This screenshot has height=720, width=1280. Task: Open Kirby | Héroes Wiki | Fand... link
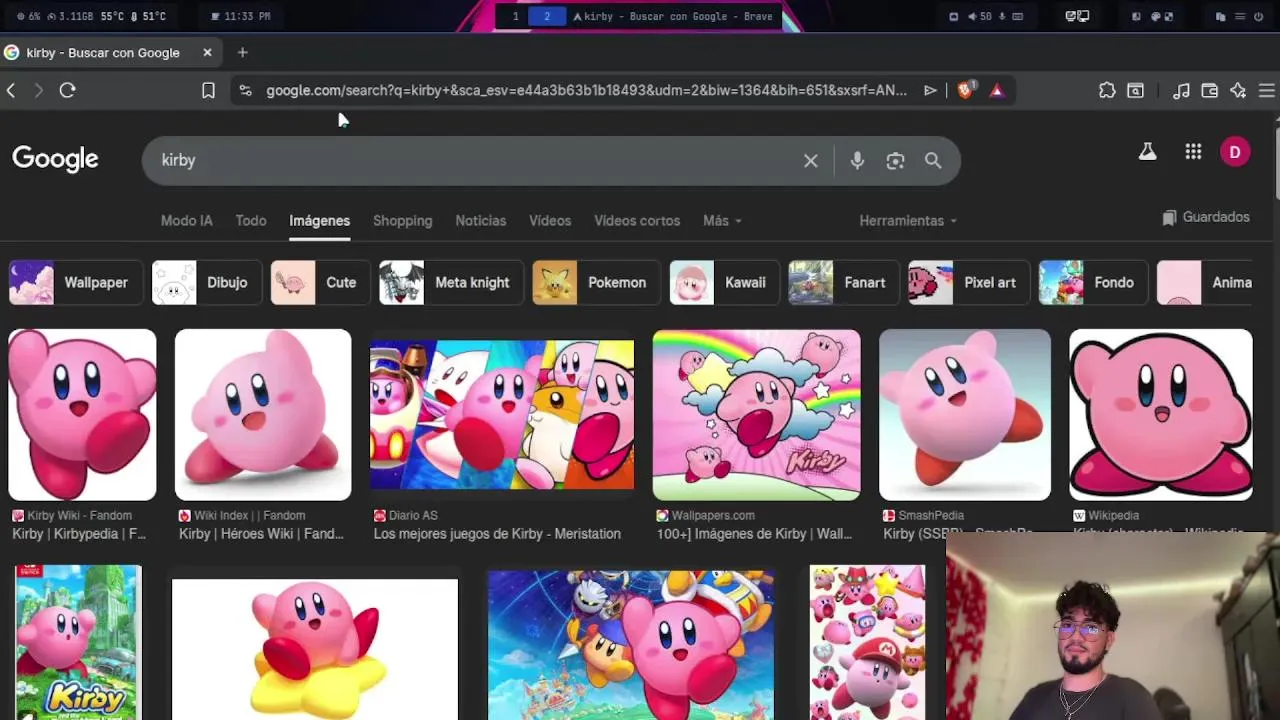click(261, 534)
